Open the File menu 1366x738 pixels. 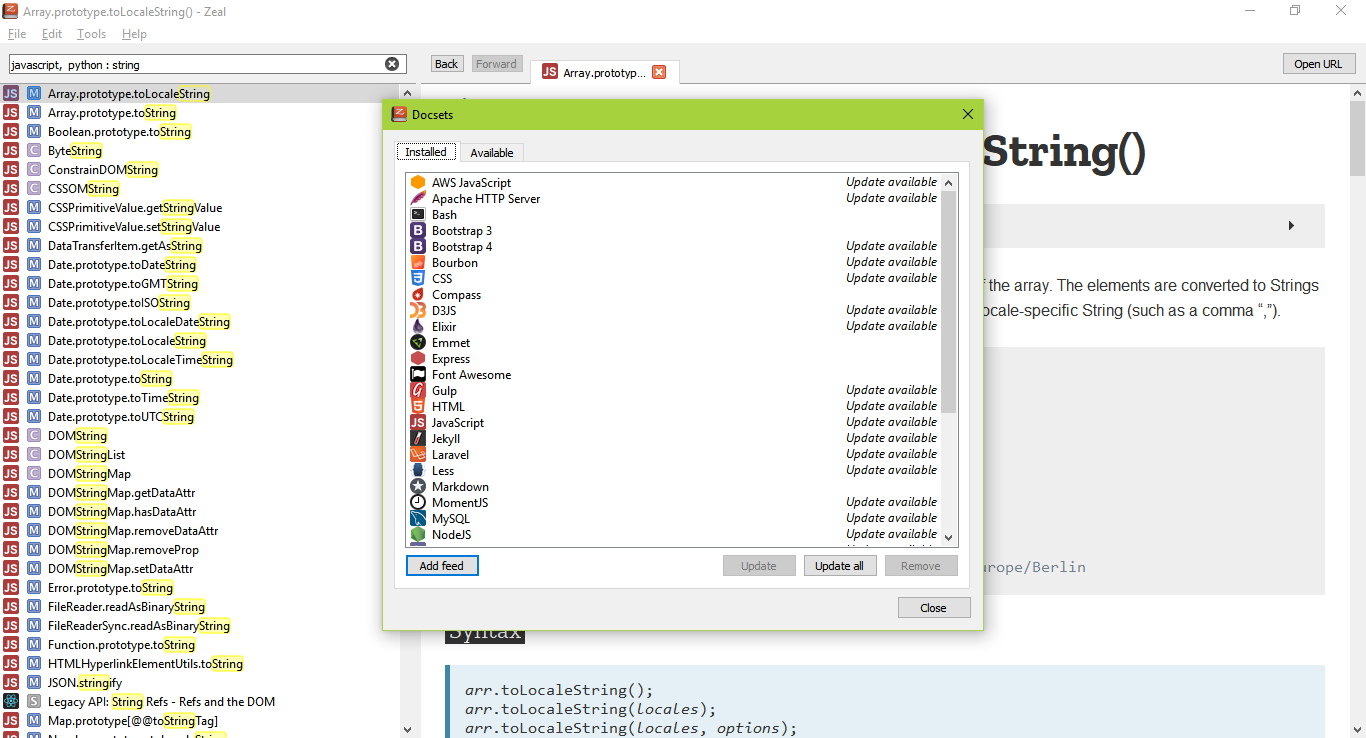[17, 34]
